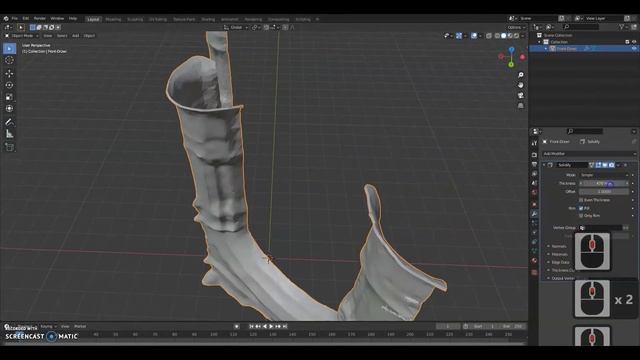Toggle Only Rim checkbox
This screenshot has width=640, height=360.
click(581, 216)
